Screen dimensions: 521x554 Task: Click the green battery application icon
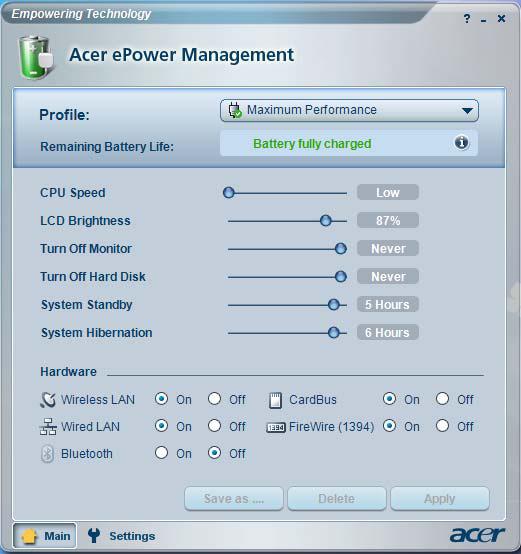click(36, 57)
